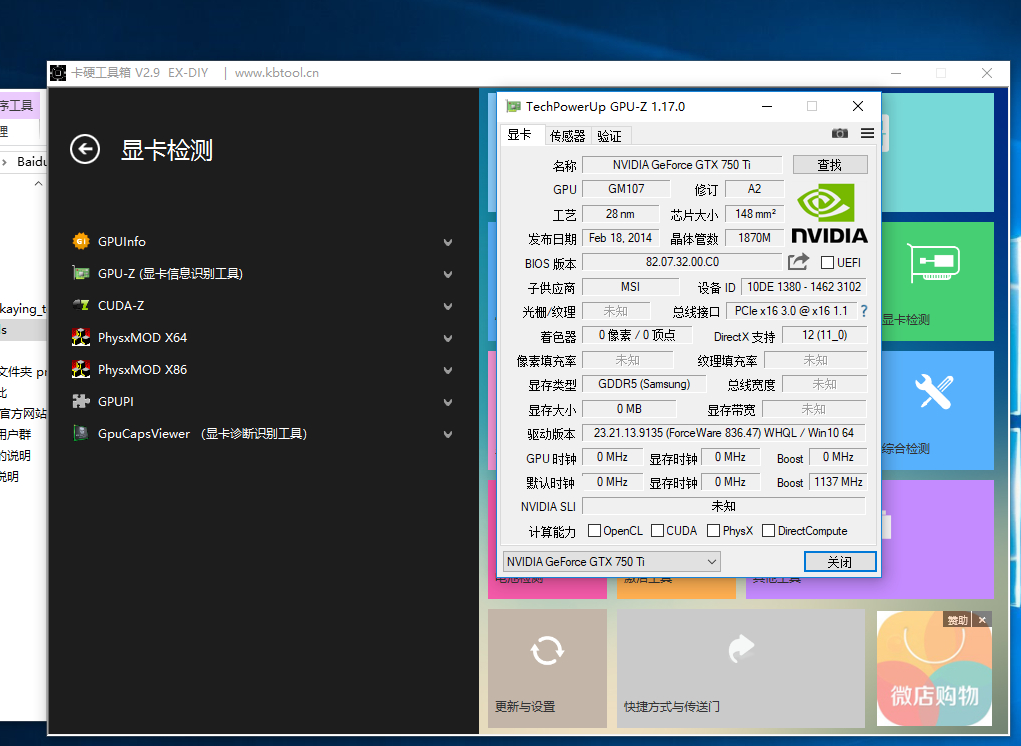Open the 快捷方式与传送门 arrow tile

pyautogui.click(x=741, y=668)
